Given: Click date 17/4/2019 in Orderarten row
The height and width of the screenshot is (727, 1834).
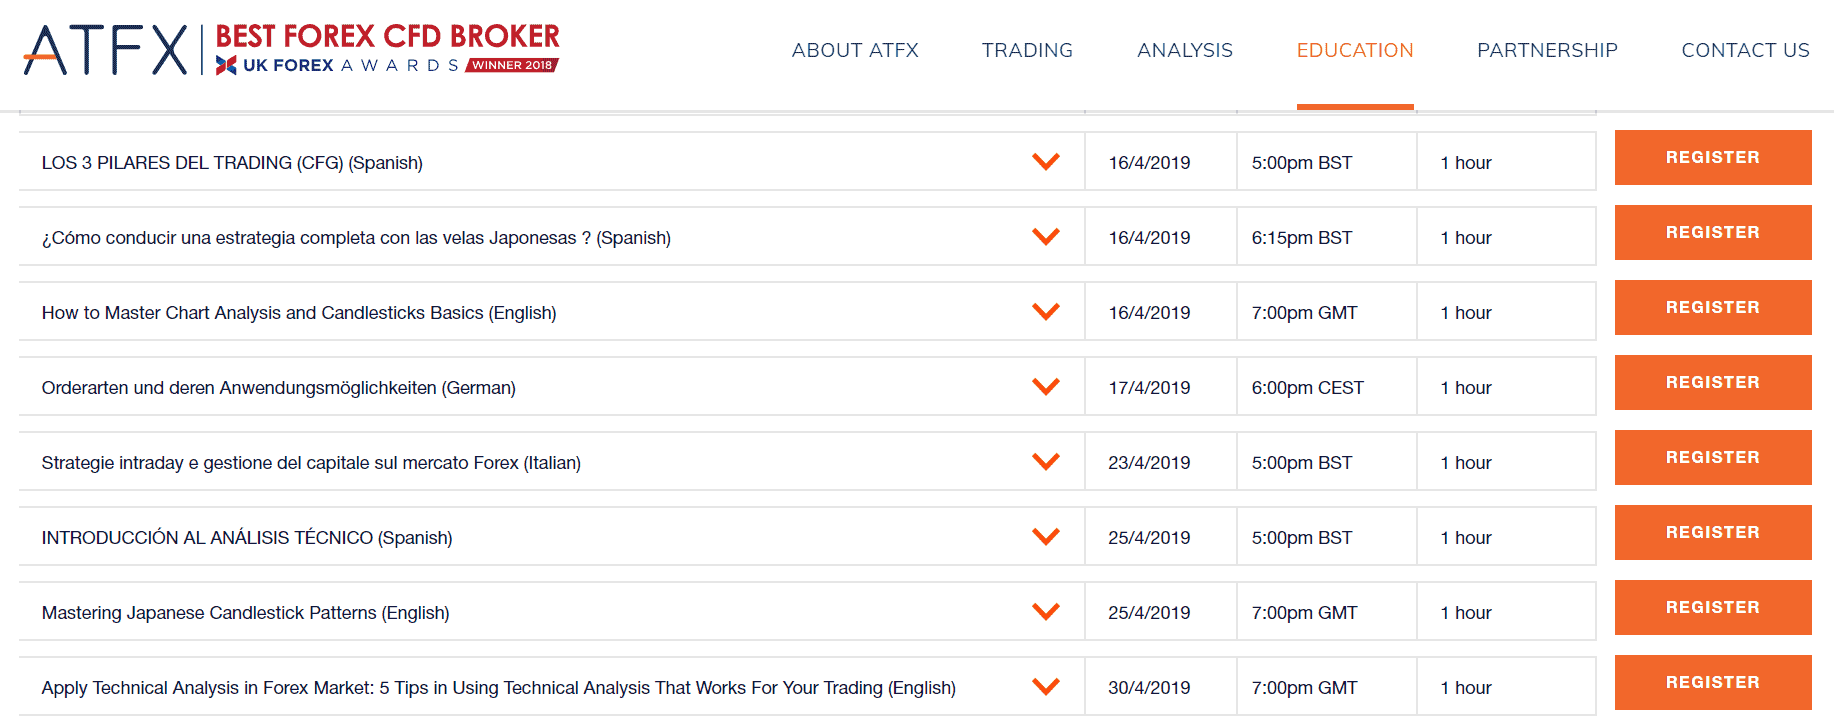Looking at the screenshot, I should [x=1149, y=388].
